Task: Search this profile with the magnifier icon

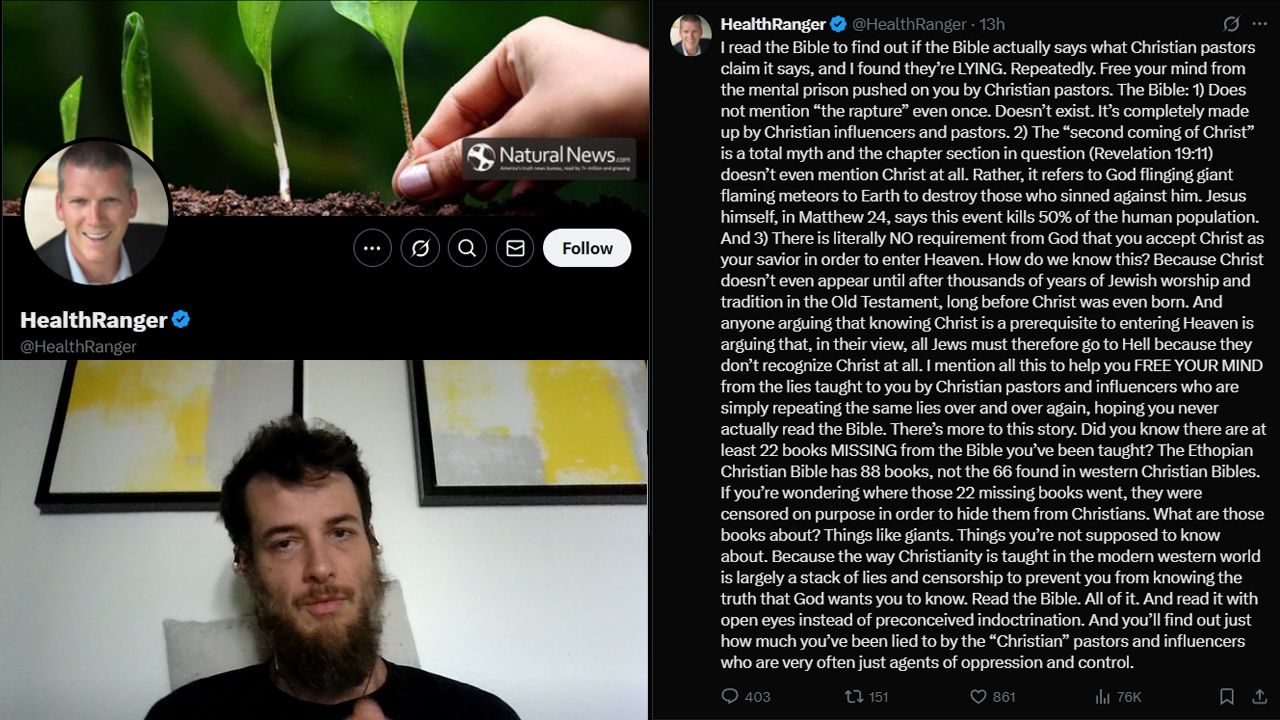Action: [x=467, y=248]
